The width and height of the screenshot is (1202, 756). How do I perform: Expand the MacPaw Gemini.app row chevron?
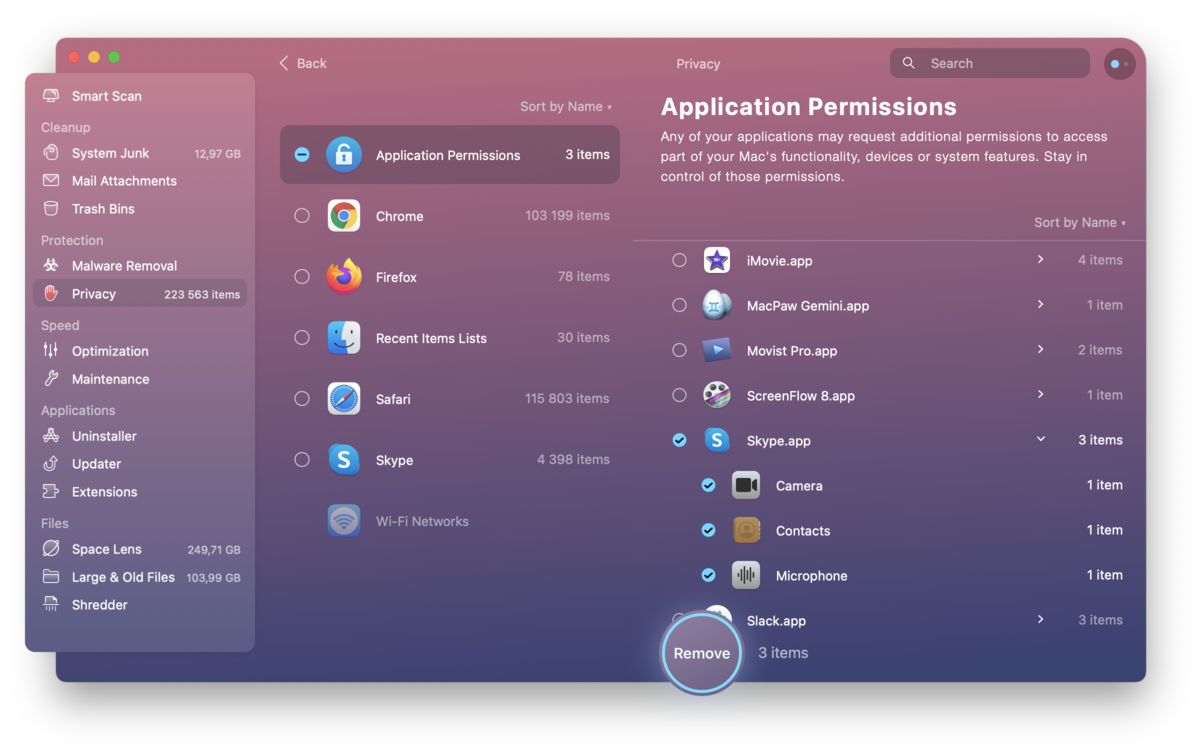[x=1041, y=304]
